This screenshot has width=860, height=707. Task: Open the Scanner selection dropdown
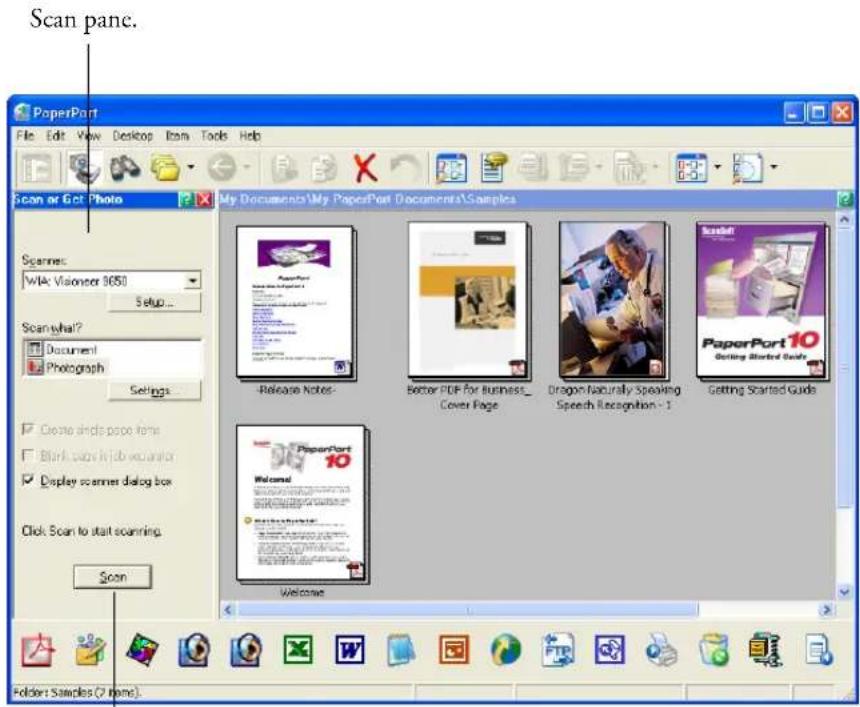coord(192,281)
